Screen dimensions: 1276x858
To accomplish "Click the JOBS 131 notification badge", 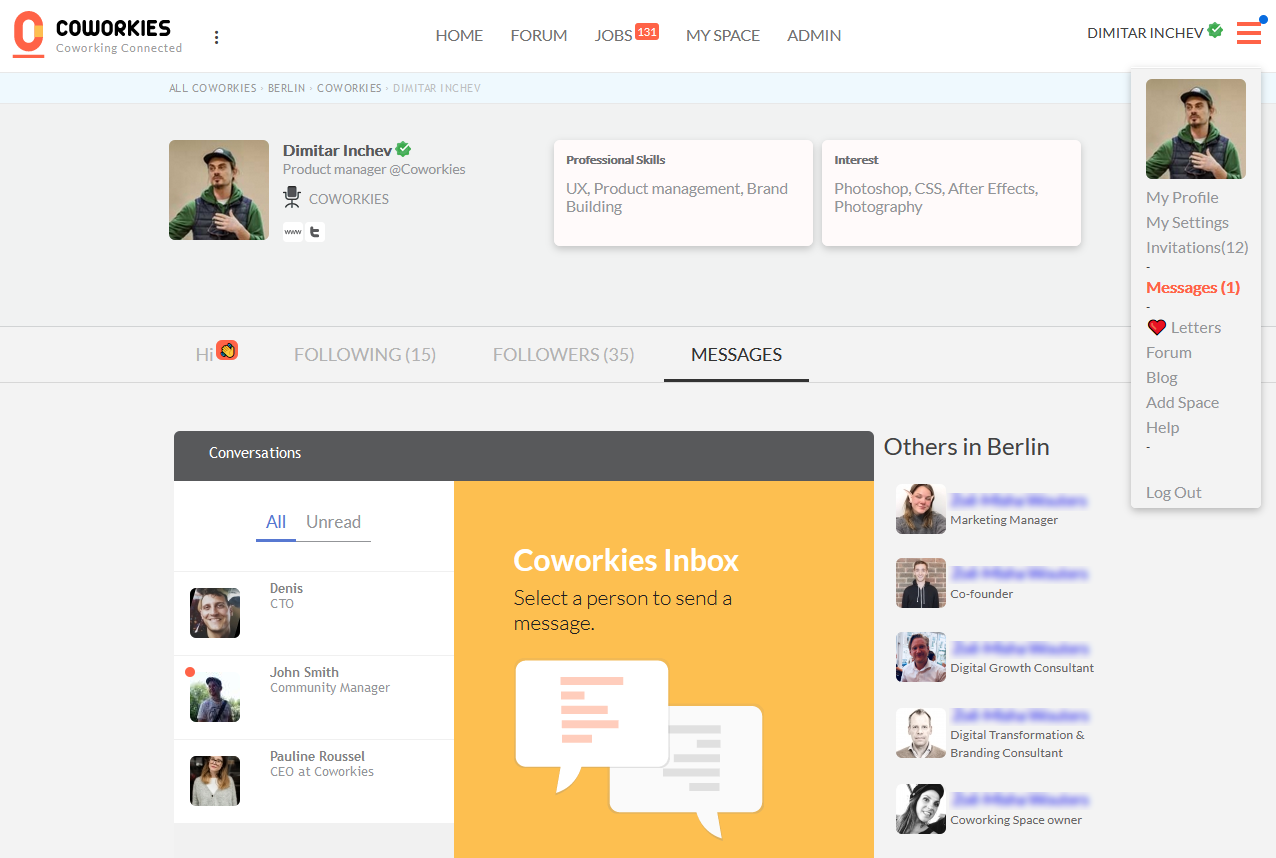I will (647, 32).
